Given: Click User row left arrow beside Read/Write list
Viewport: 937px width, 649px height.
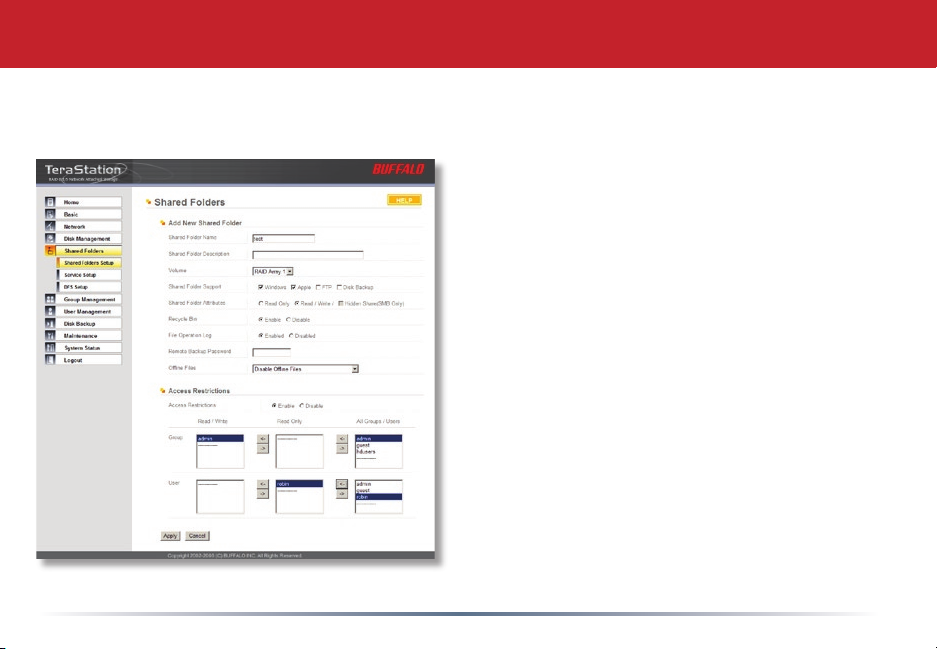Looking at the screenshot, I should click(262, 484).
